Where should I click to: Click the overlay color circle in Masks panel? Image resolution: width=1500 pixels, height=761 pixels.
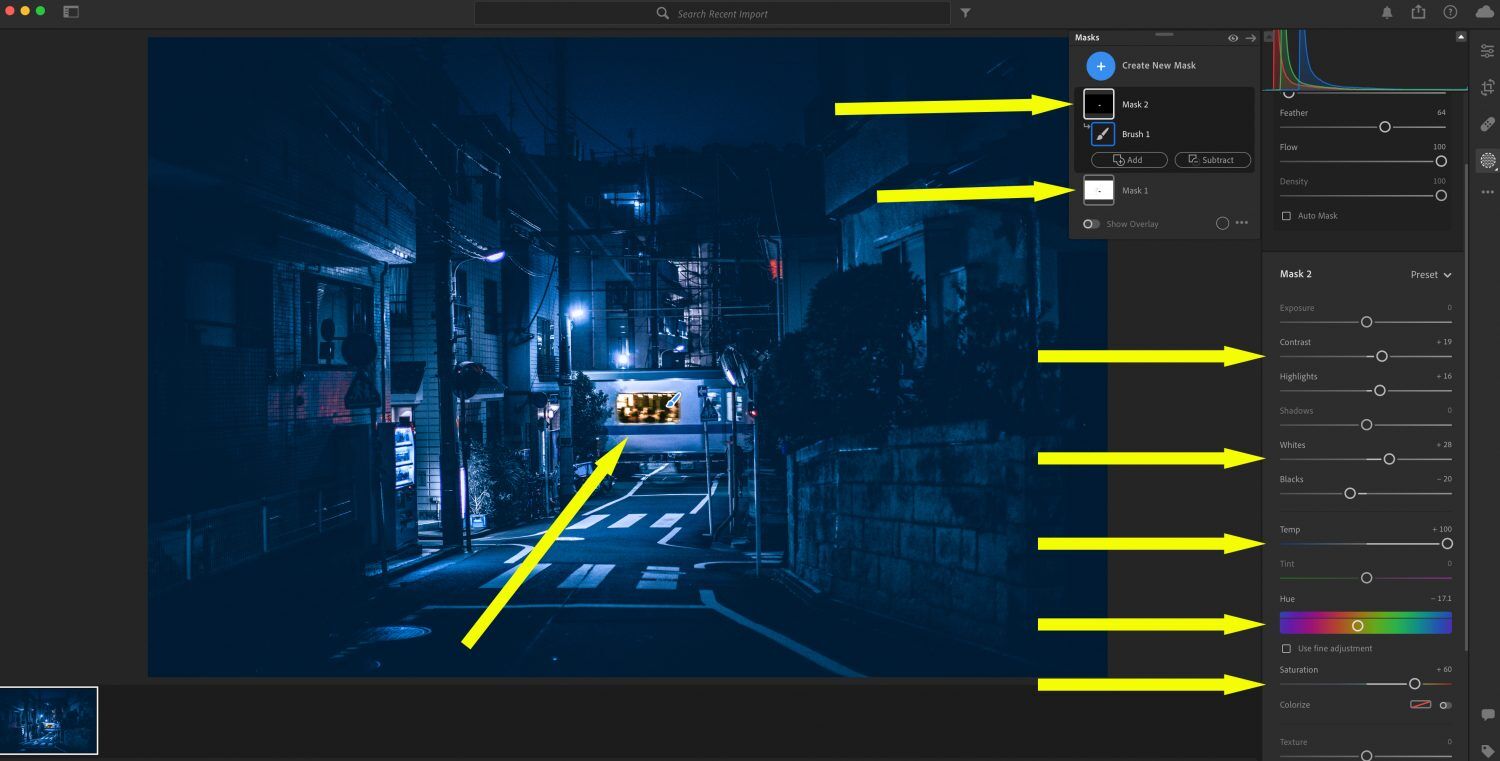coord(1222,223)
